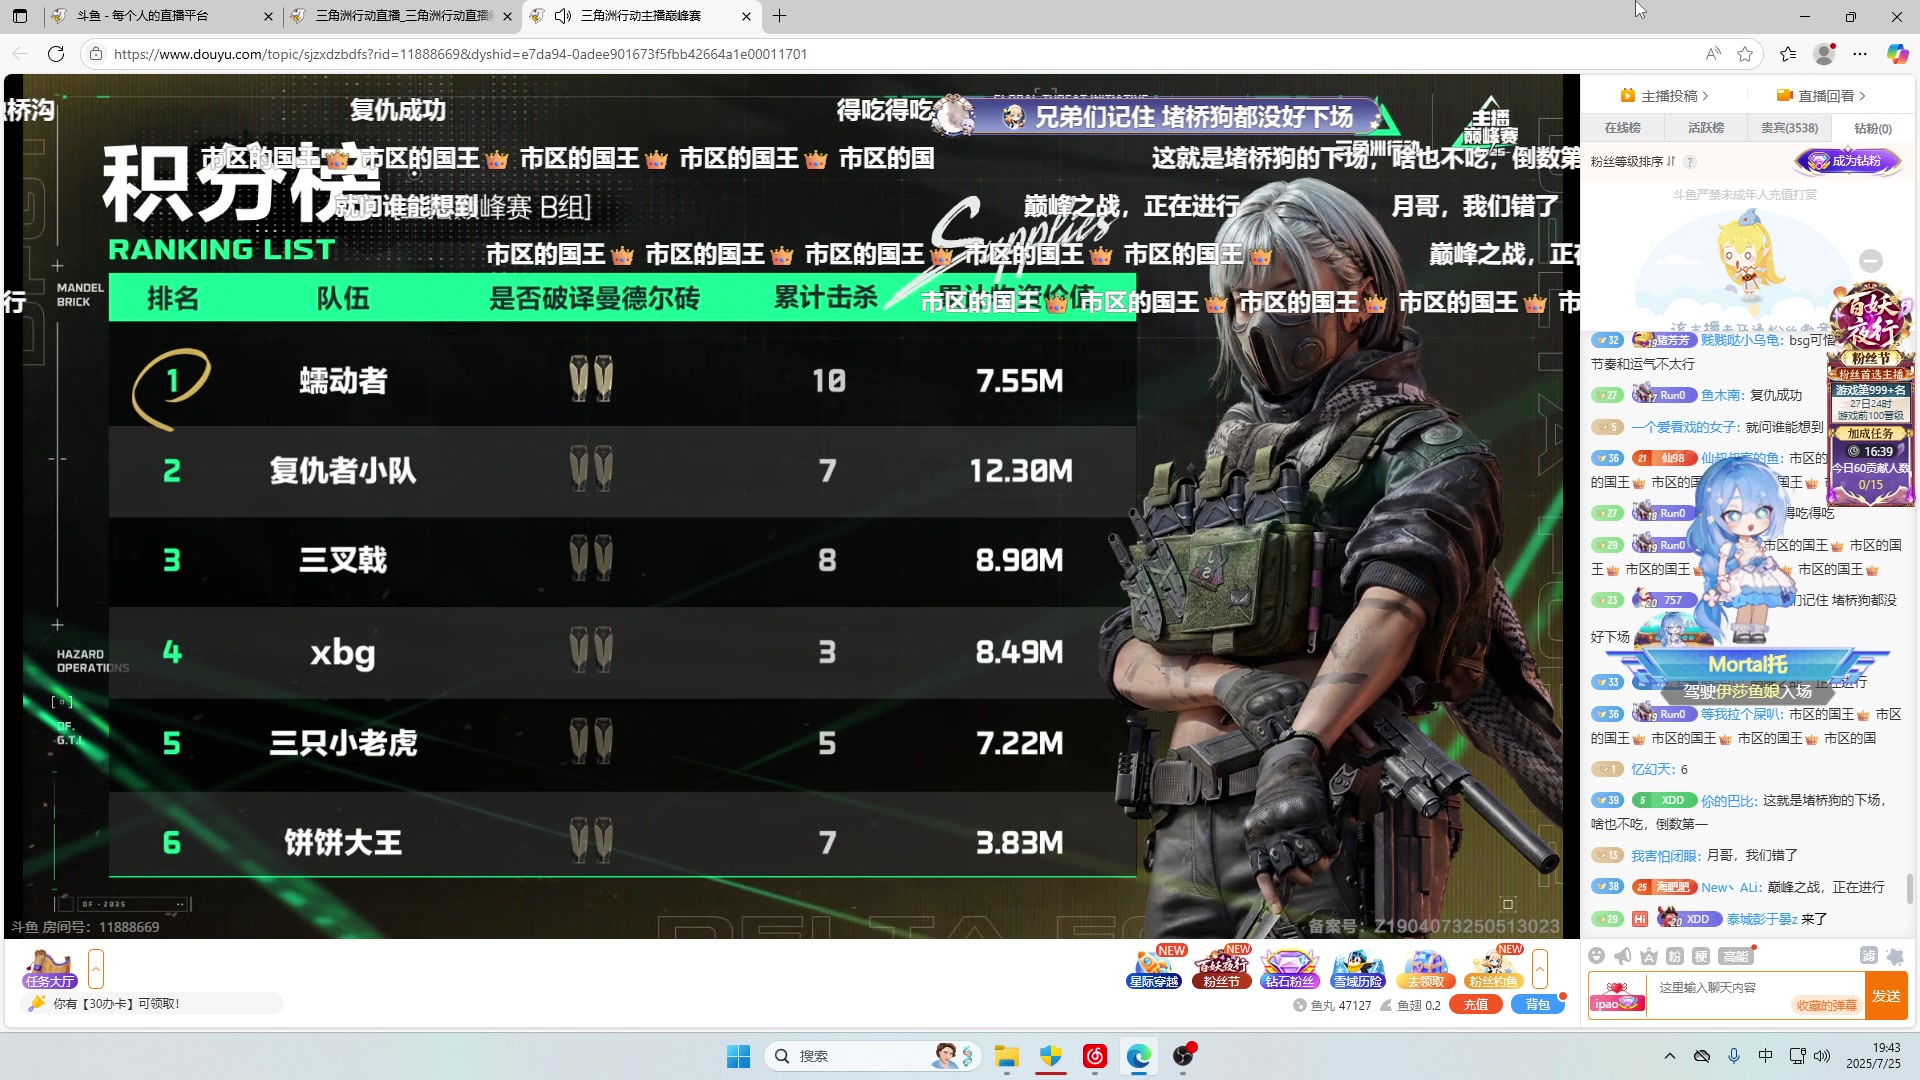Switch to the 活跃榜 tab
The image size is (1920, 1080).
tap(1706, 128)
